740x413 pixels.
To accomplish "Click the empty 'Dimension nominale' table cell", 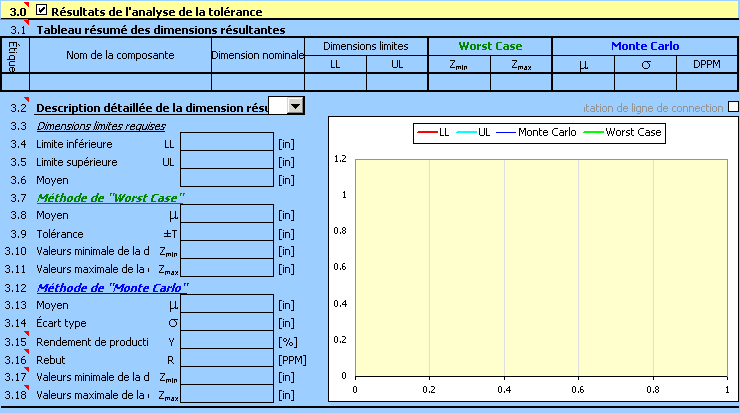I will (258, 82).
